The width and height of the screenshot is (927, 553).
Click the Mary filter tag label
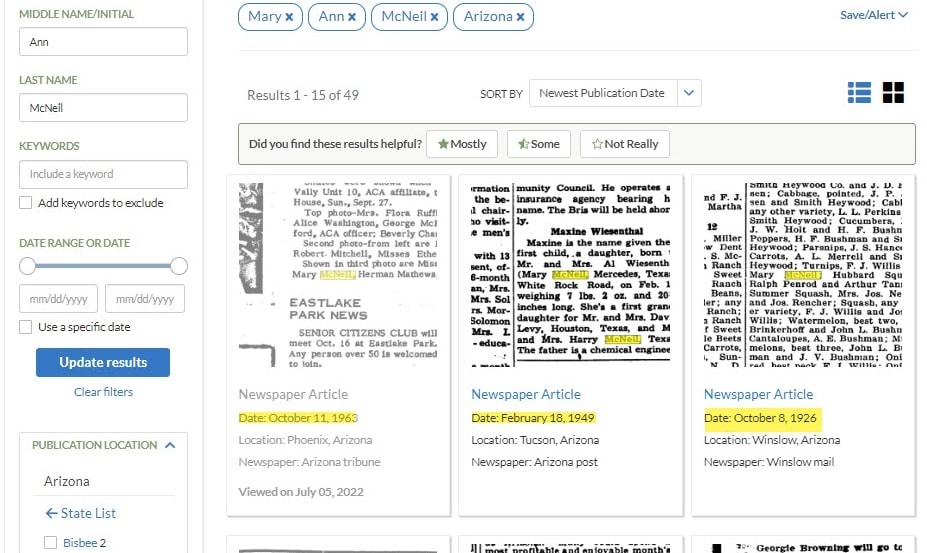[264, 17]
